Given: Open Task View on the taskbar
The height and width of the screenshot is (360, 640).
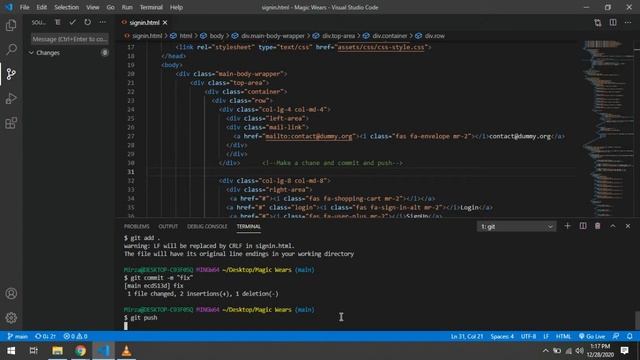Looking at the screenshot, I should pos(34,351).
